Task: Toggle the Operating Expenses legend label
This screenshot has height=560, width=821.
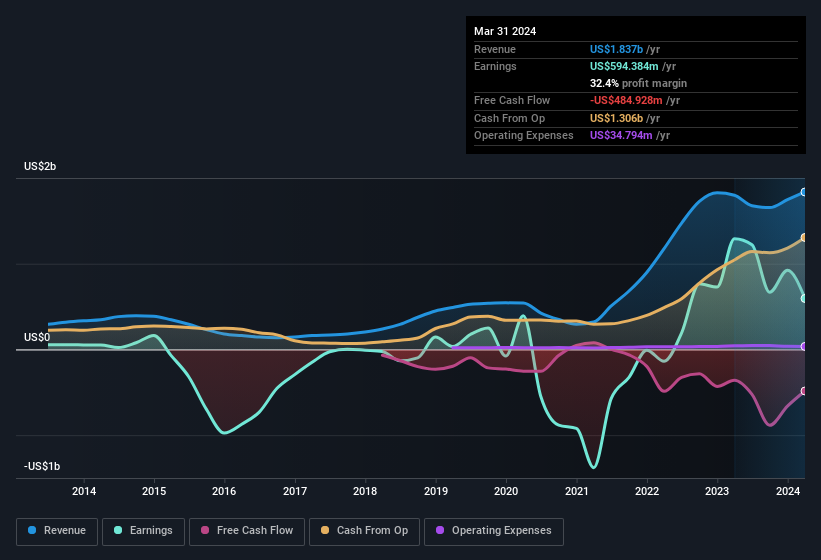Action: point(501,531)
